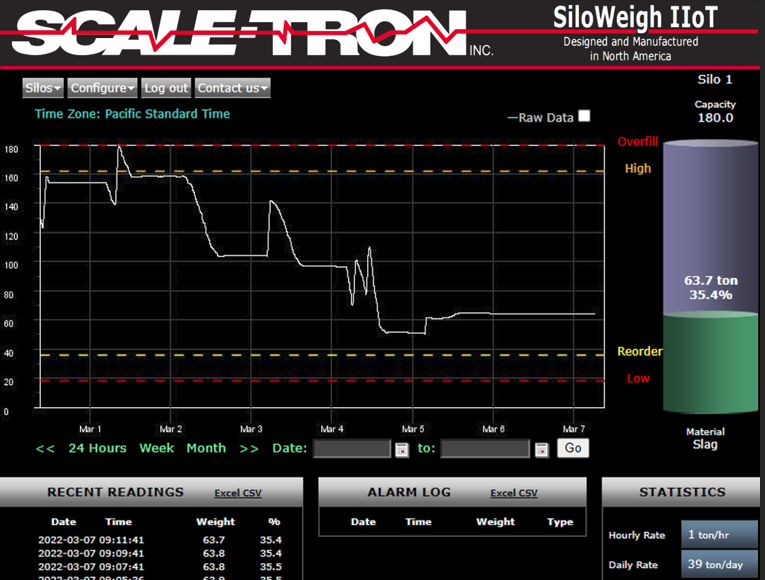This screenshot has width=765, height=580.
Task: Select the Week chart range
Action: click(157, 448)
